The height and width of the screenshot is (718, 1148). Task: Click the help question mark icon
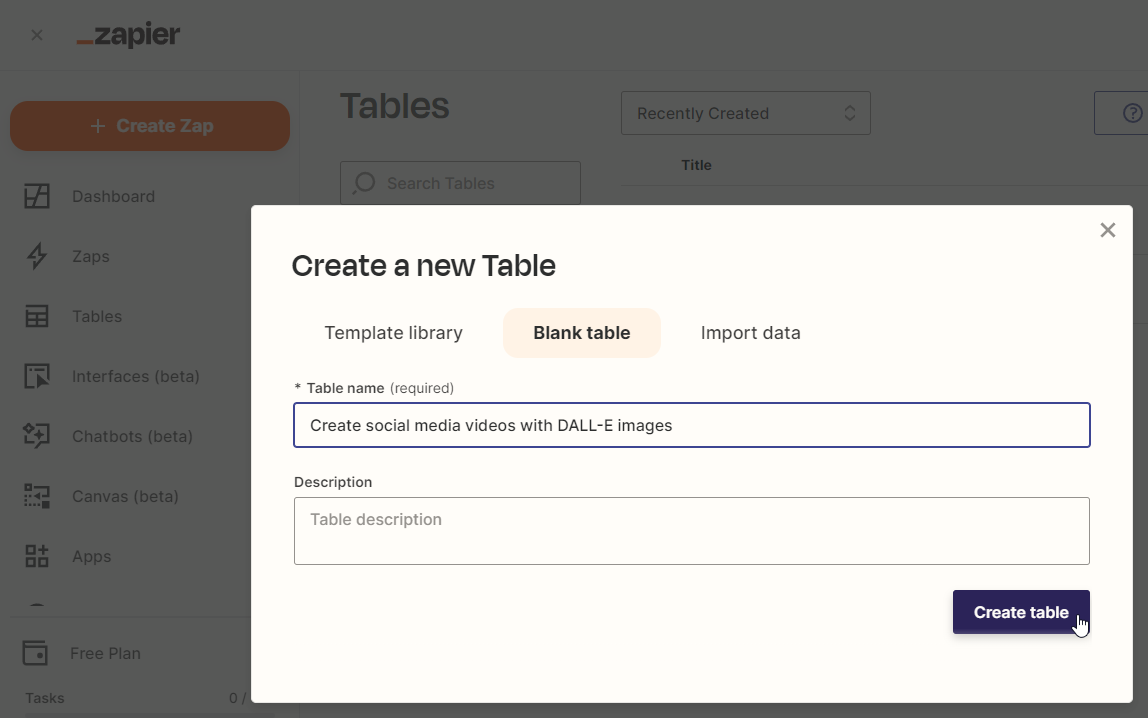1132,113
